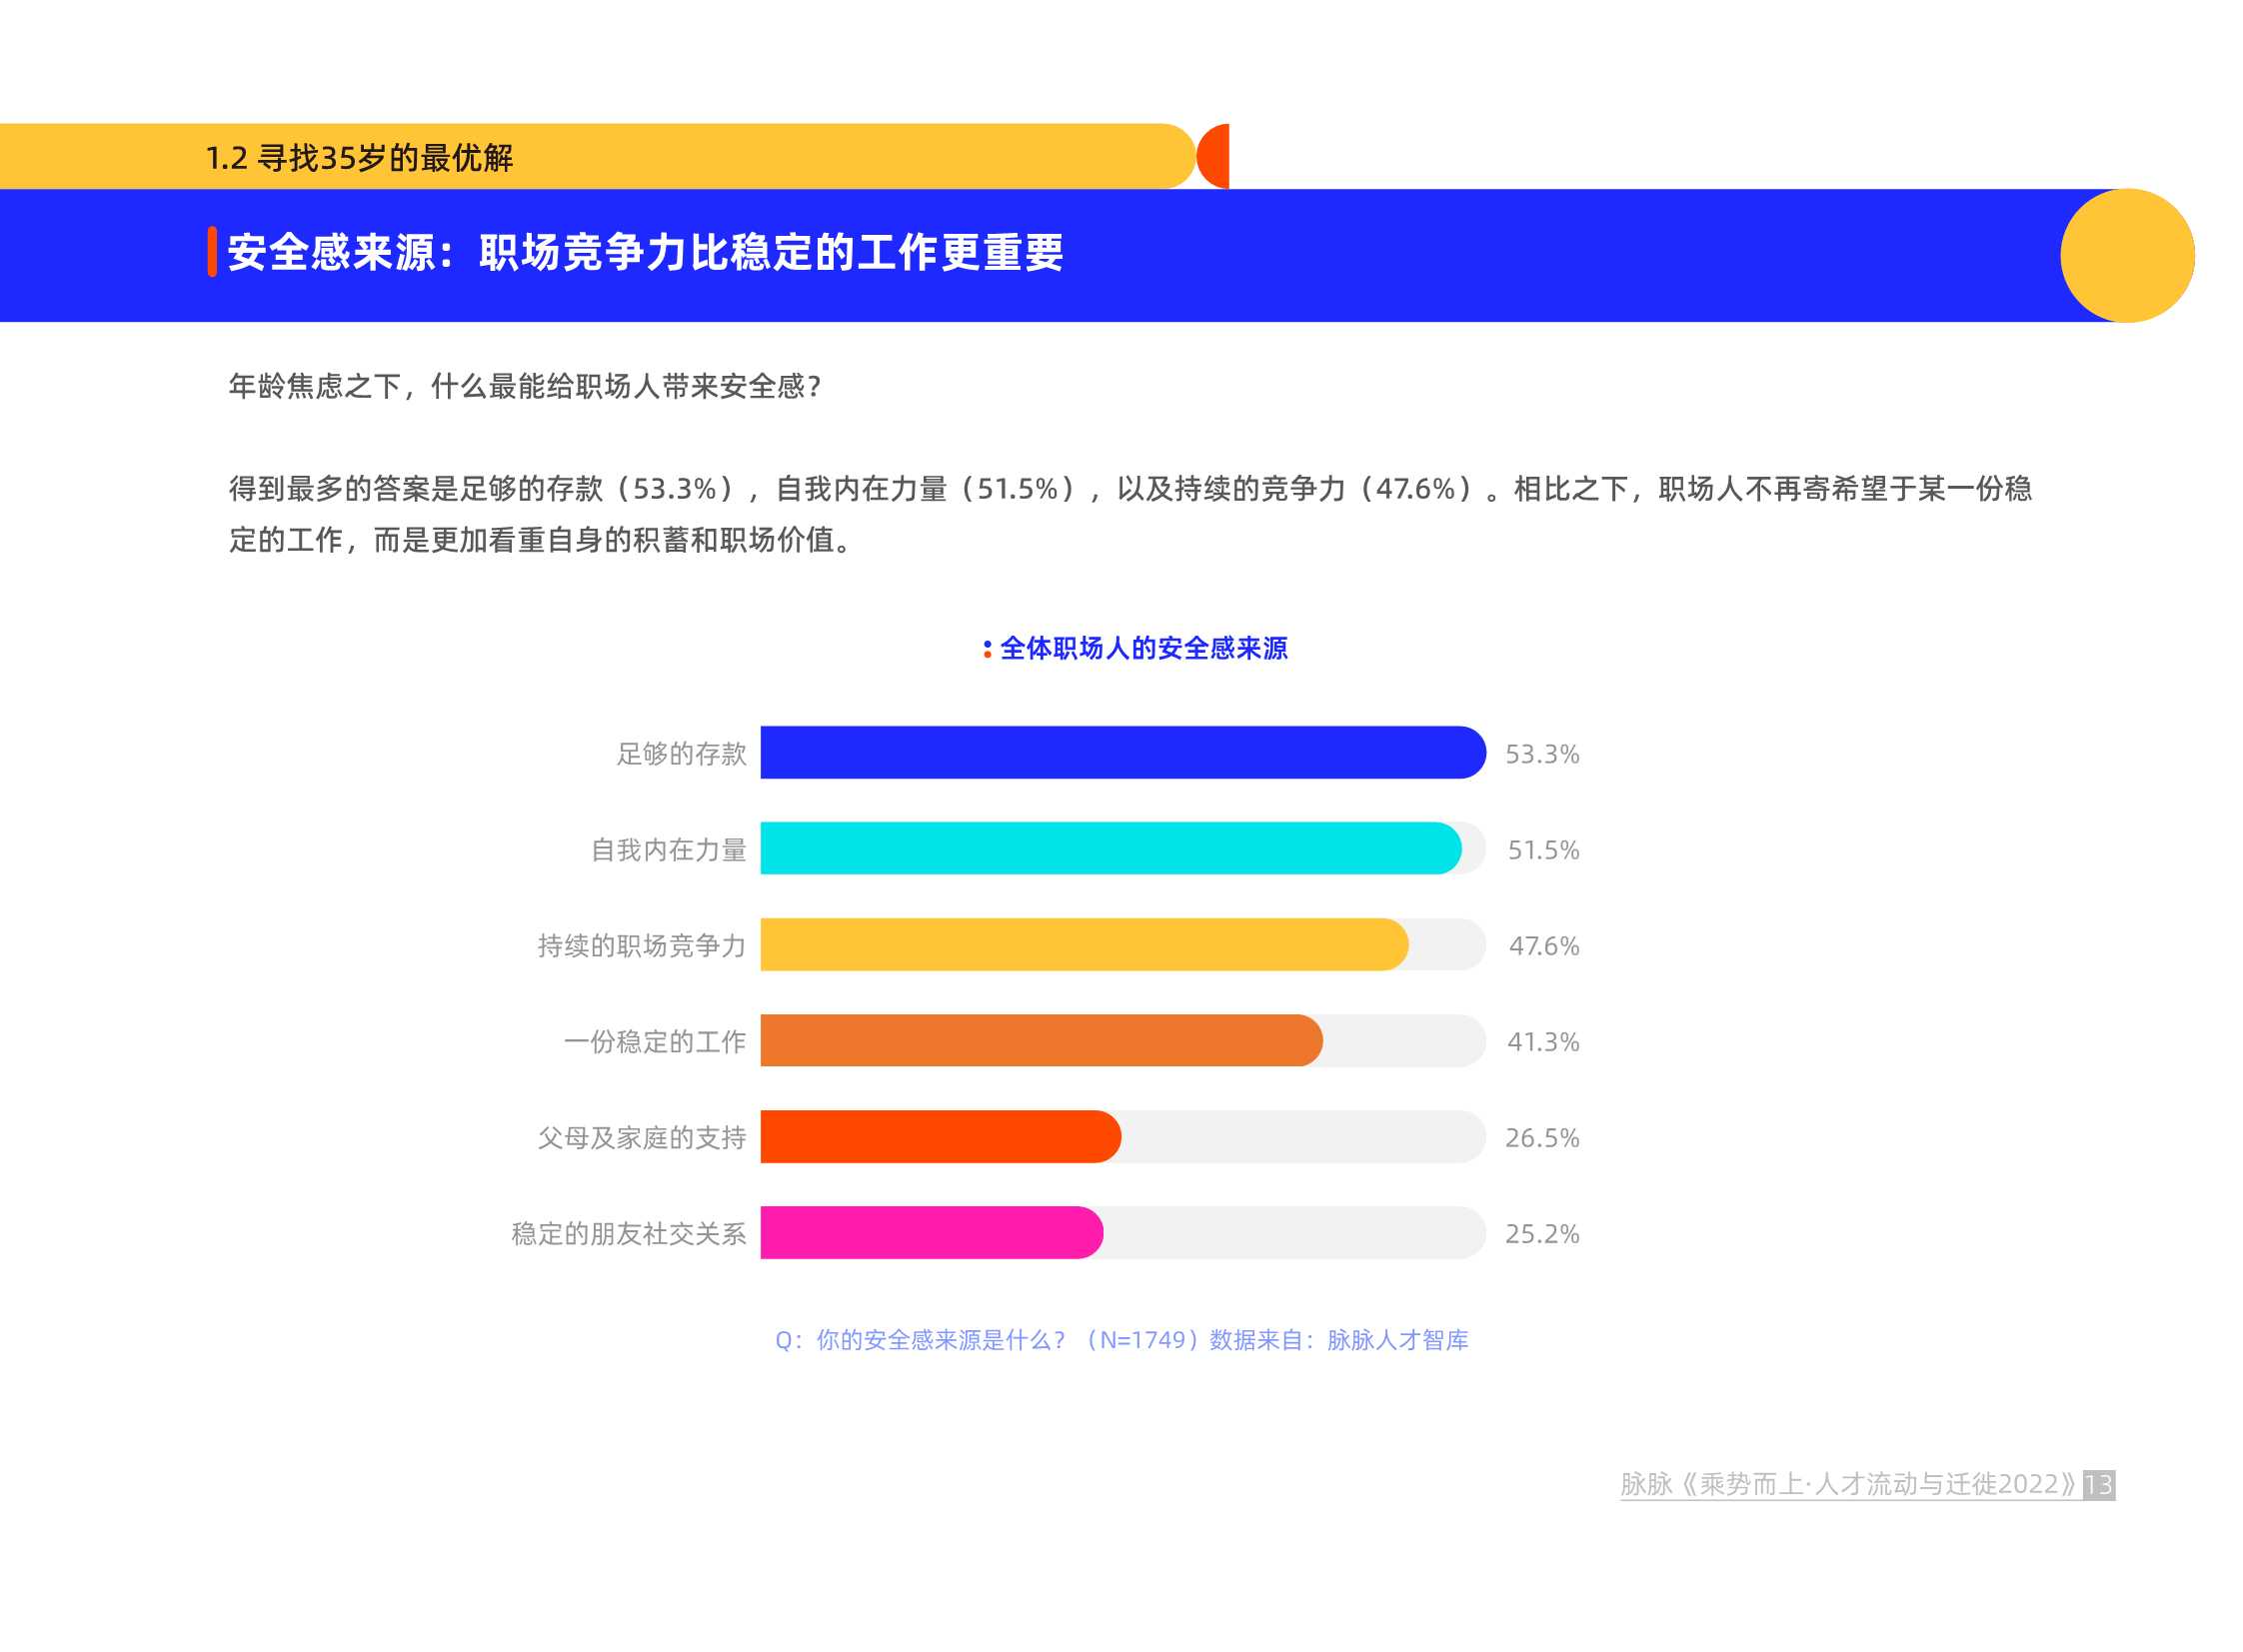Click the survey note Q：你的安全感来源是什么
Image resolution: width=2243 pixels, height=1652 pixels.
tap(1122, 1340)
